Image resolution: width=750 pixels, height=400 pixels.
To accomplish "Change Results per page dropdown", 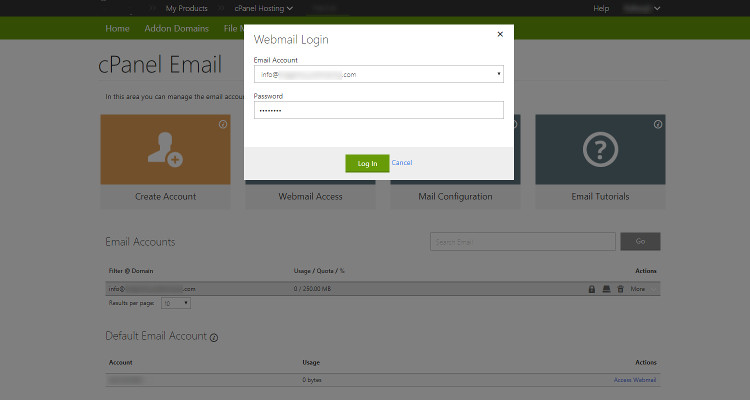I will (176, 303).
